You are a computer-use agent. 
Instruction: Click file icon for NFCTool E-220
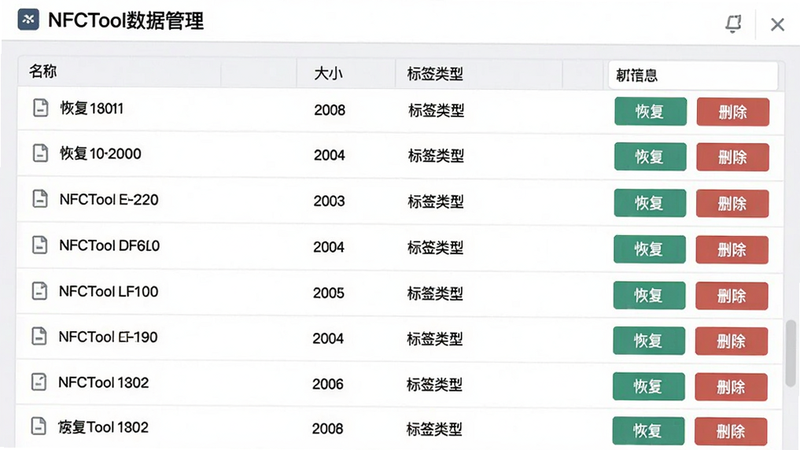click(x=40, y=199)
